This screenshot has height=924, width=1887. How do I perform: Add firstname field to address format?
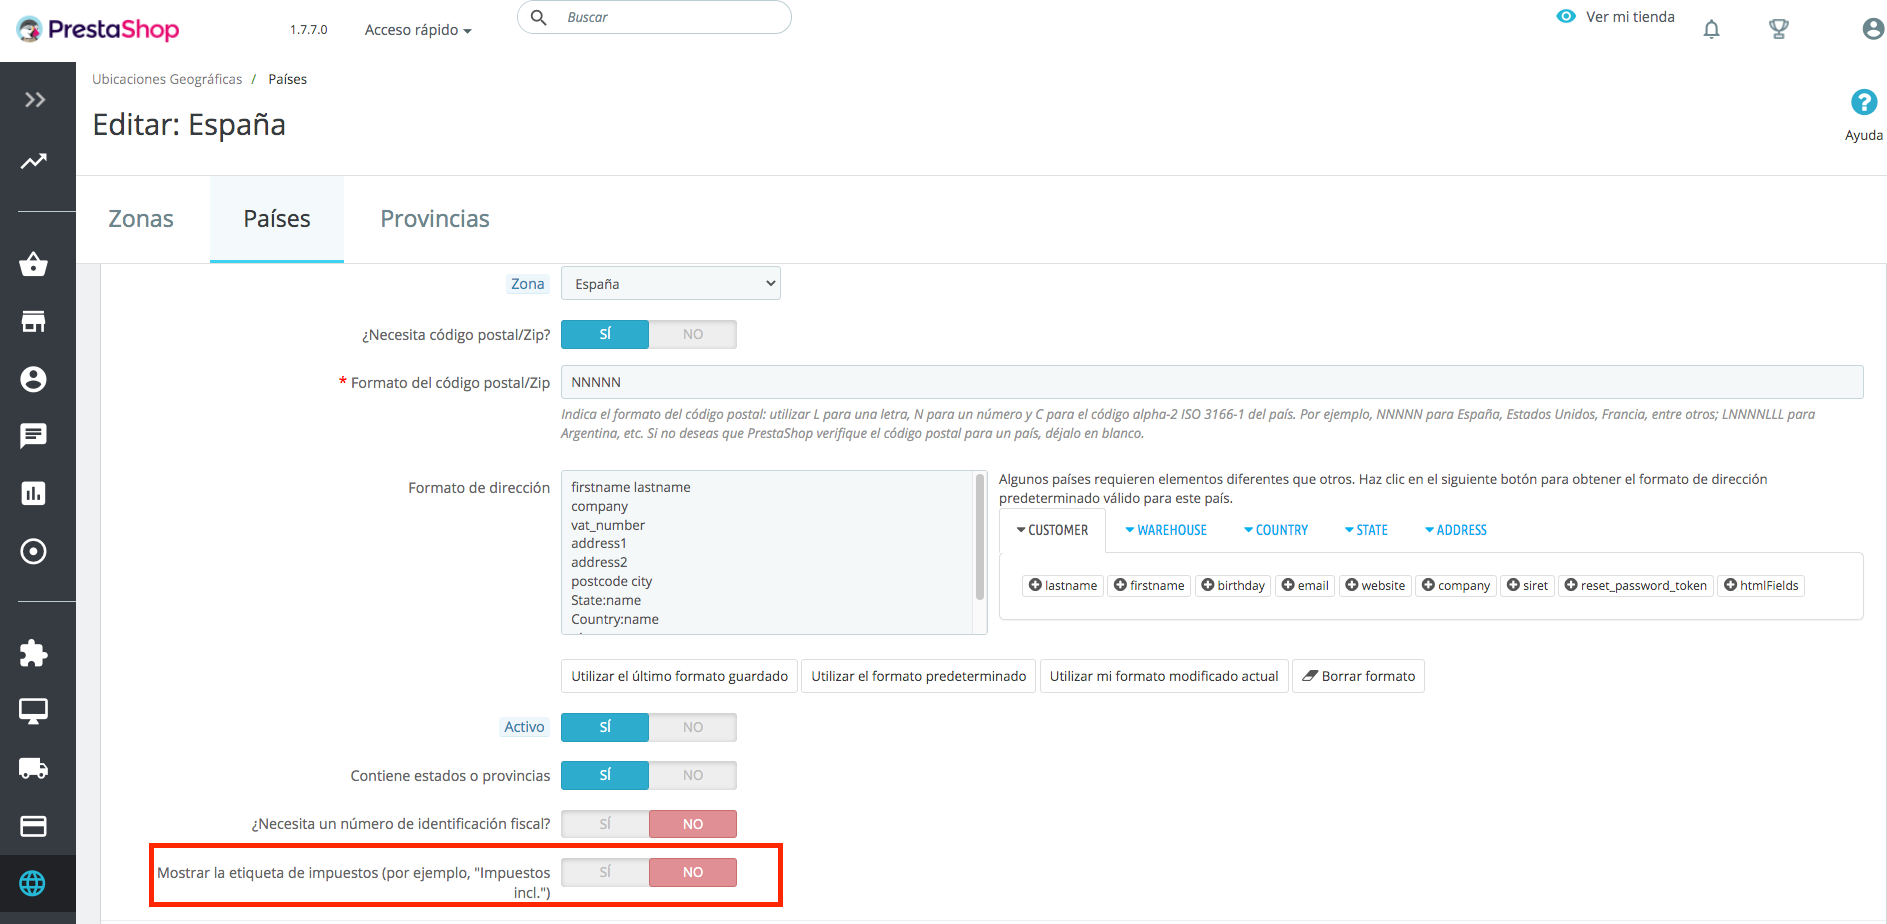click(1149, 585)
